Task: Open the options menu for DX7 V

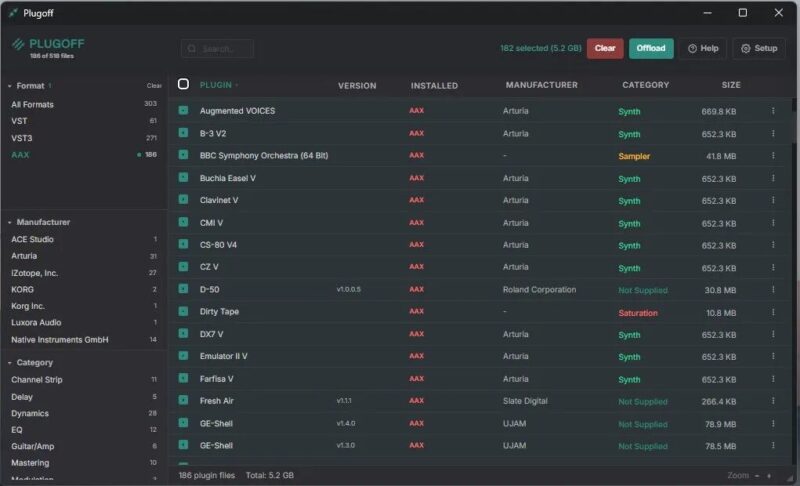Action: click(x=773, y=334)
